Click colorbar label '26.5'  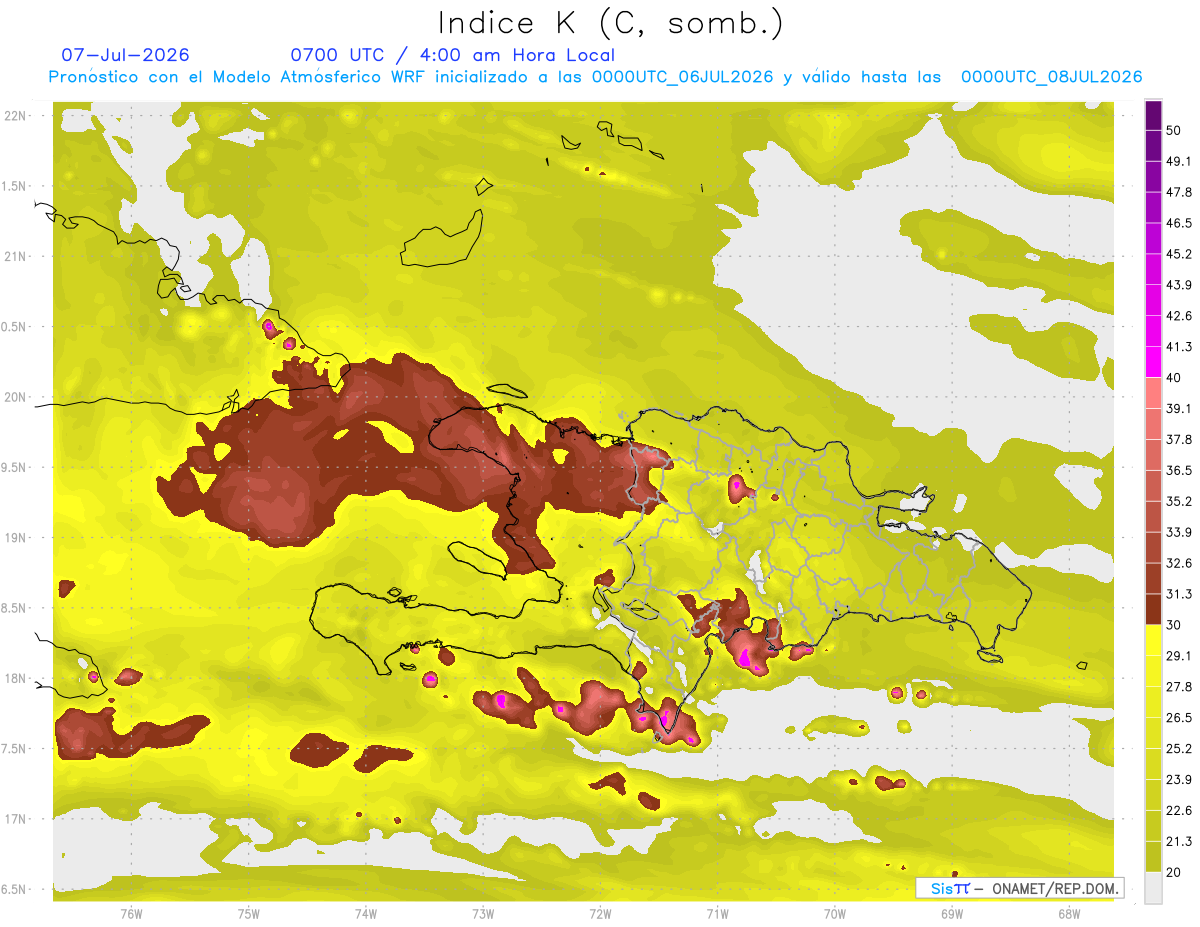tap(1179, 718)
